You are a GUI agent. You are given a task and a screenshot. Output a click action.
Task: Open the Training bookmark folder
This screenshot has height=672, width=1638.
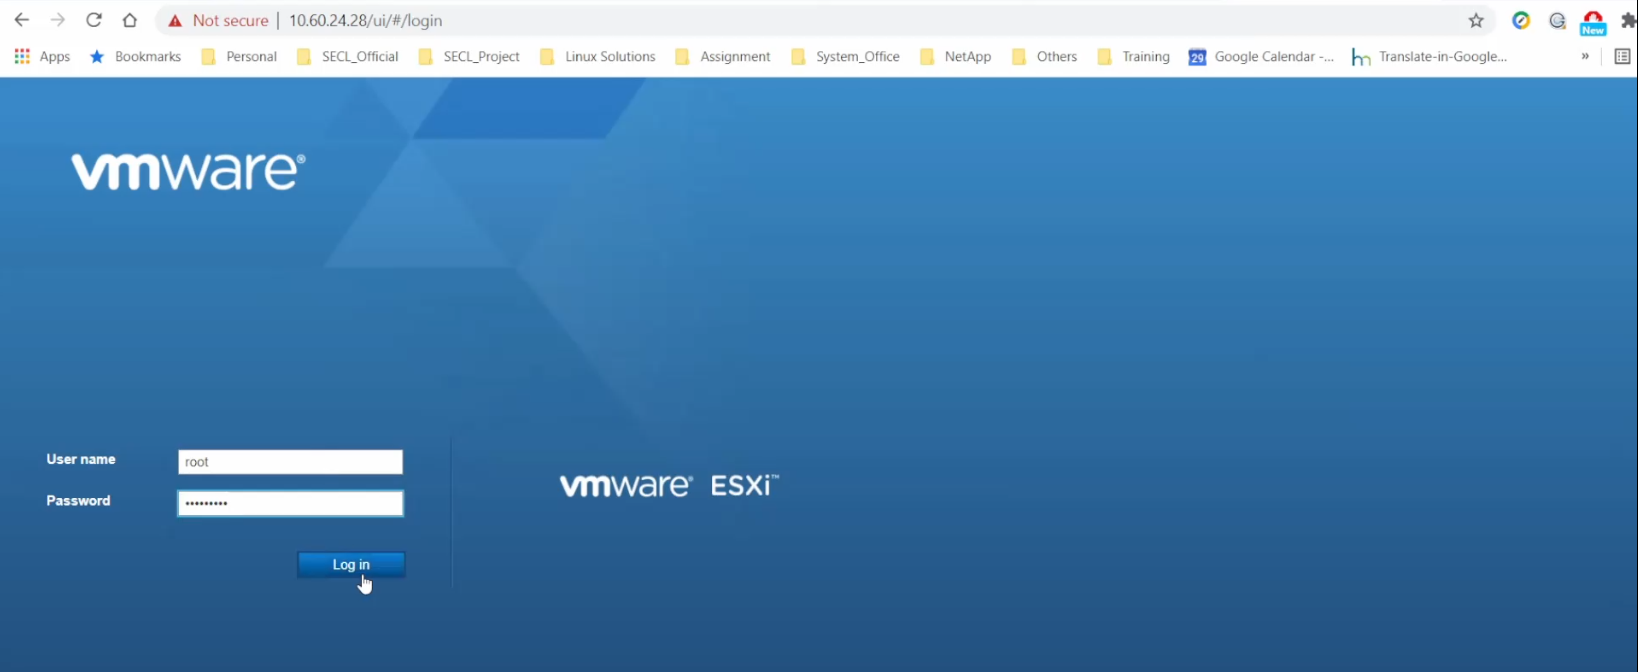[1134, 57]
